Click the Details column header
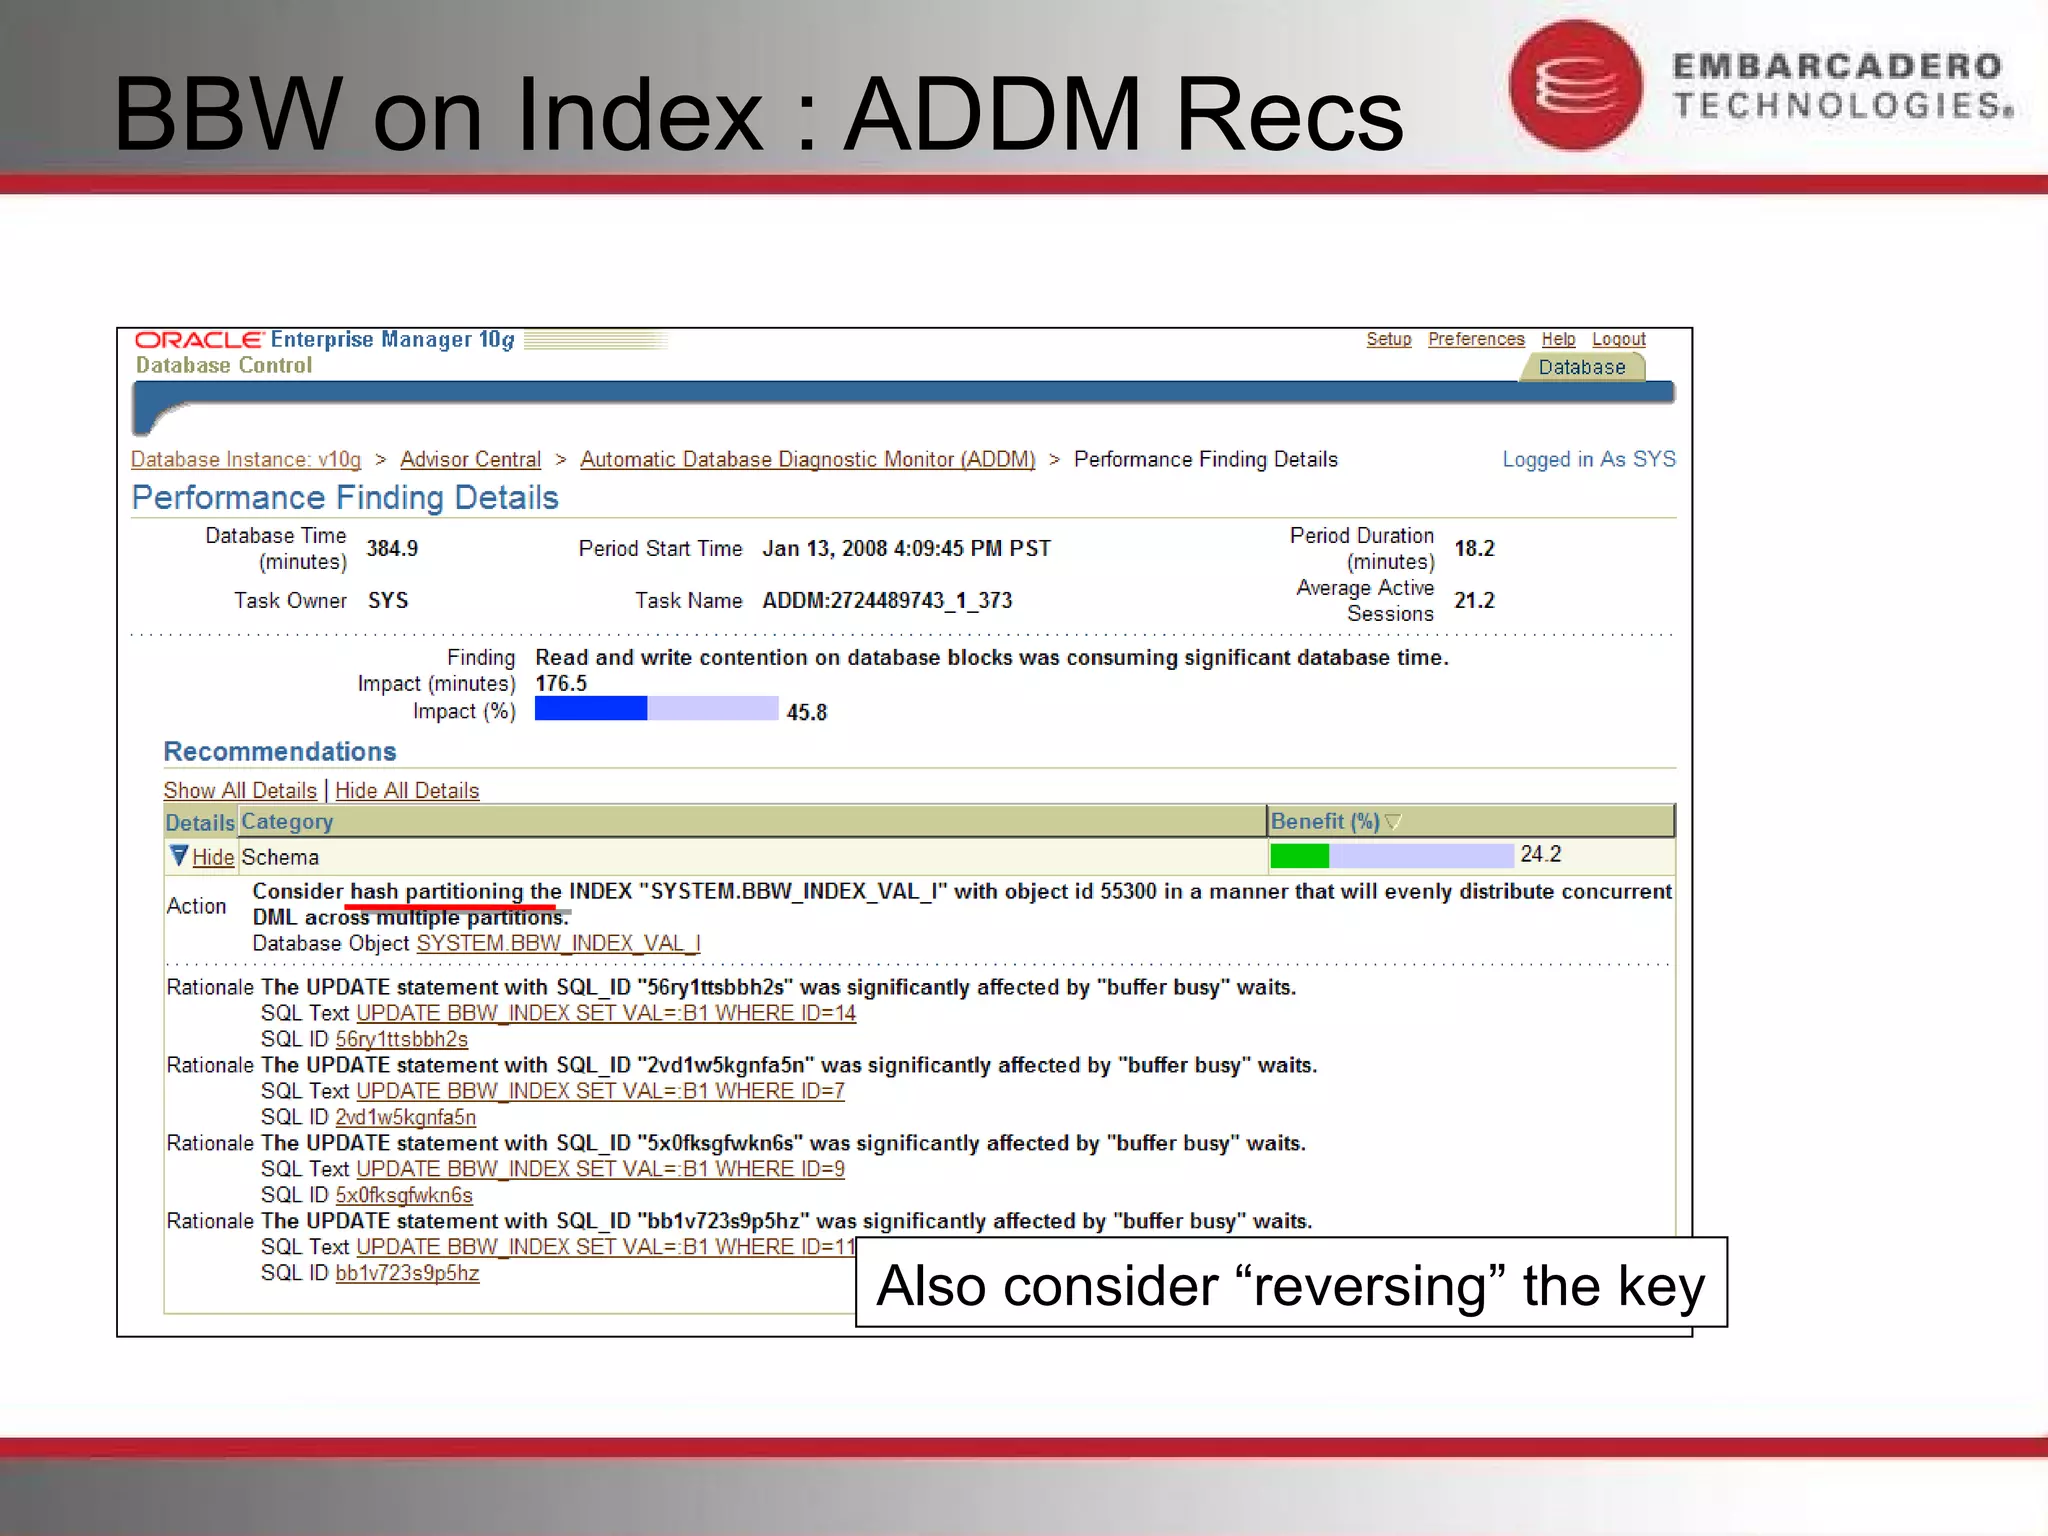Image resolution: width=2048 pixels, height=1536 pixels. click(200, 822)
